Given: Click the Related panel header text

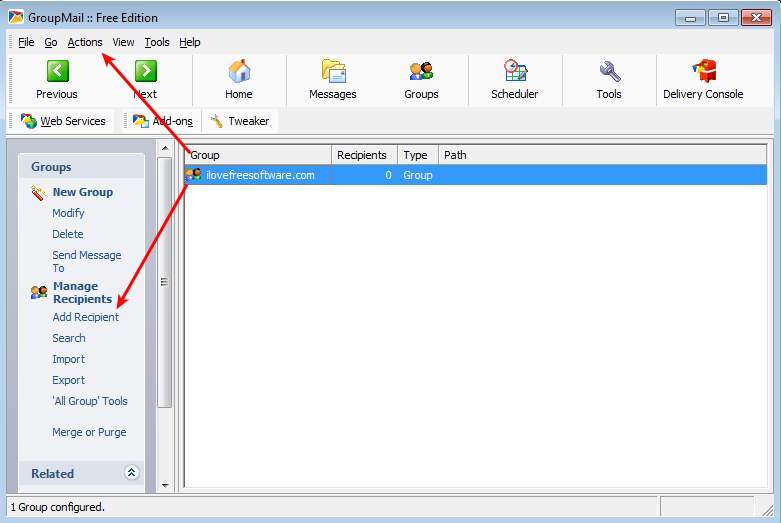Looking at the screenshot, I should tap(52, 474).
